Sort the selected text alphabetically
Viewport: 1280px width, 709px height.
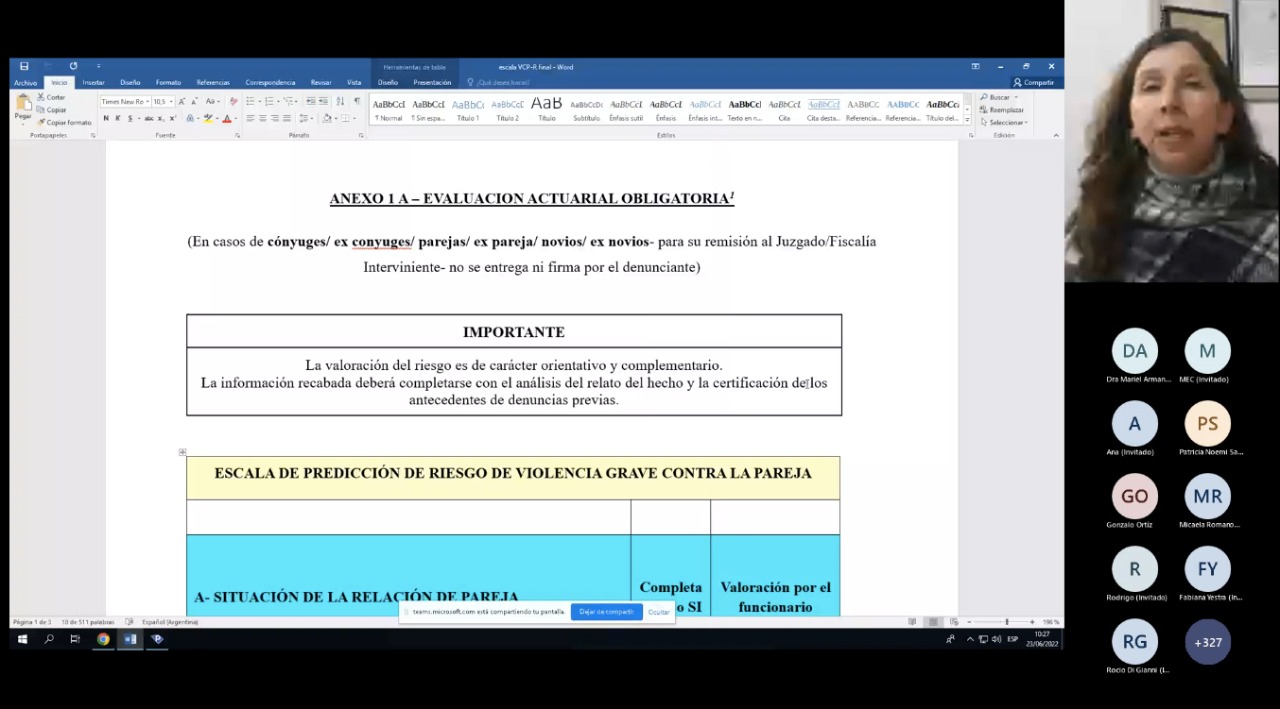pyautogui.click(x=340, y=101)
